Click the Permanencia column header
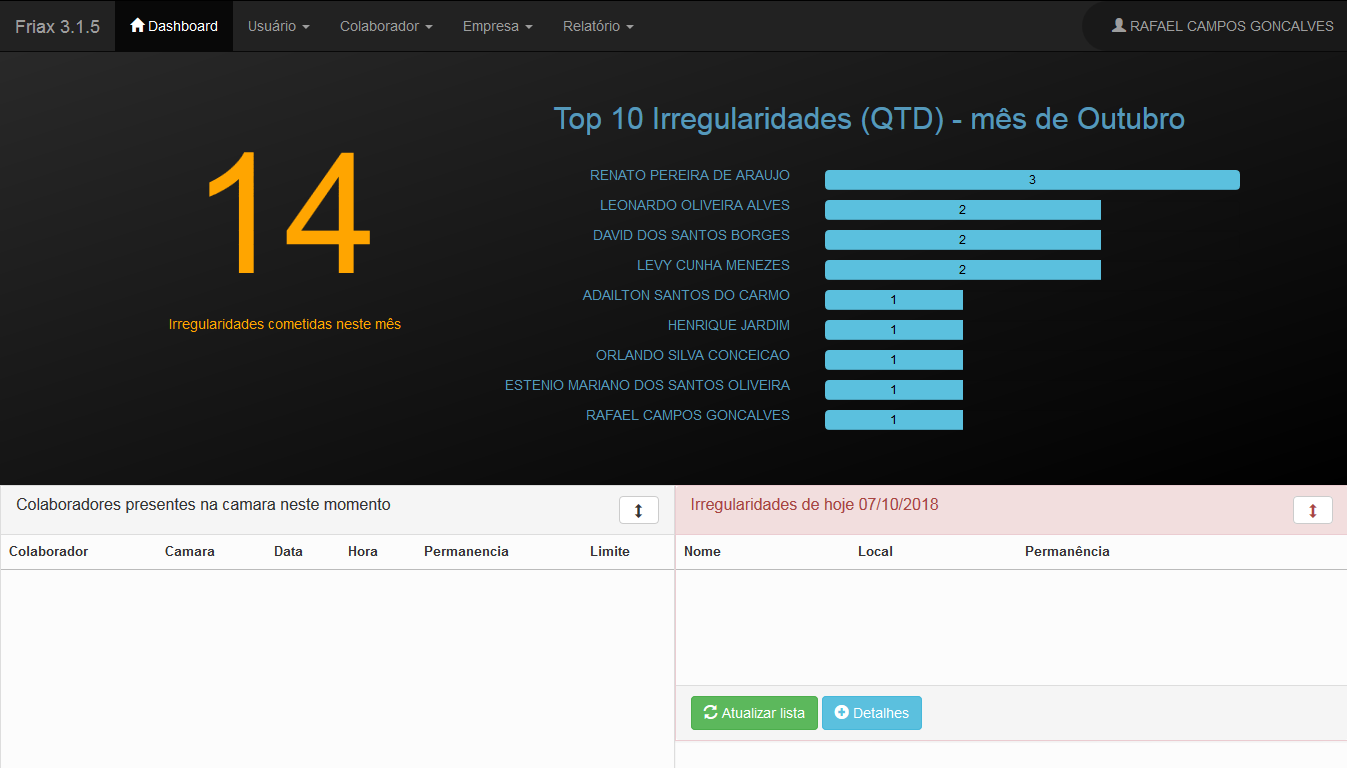This screenshot has height=768, width=1347. (466, 551)
